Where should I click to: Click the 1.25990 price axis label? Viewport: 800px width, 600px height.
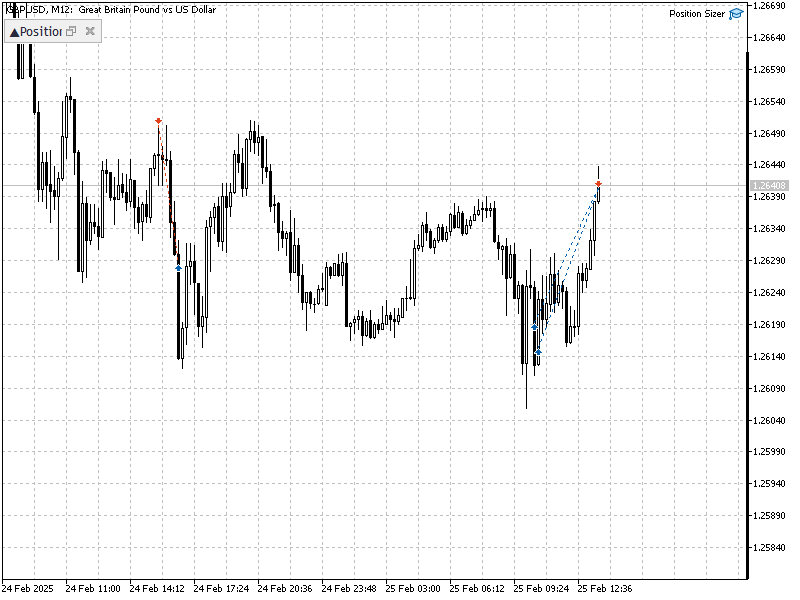coord(769,452)
